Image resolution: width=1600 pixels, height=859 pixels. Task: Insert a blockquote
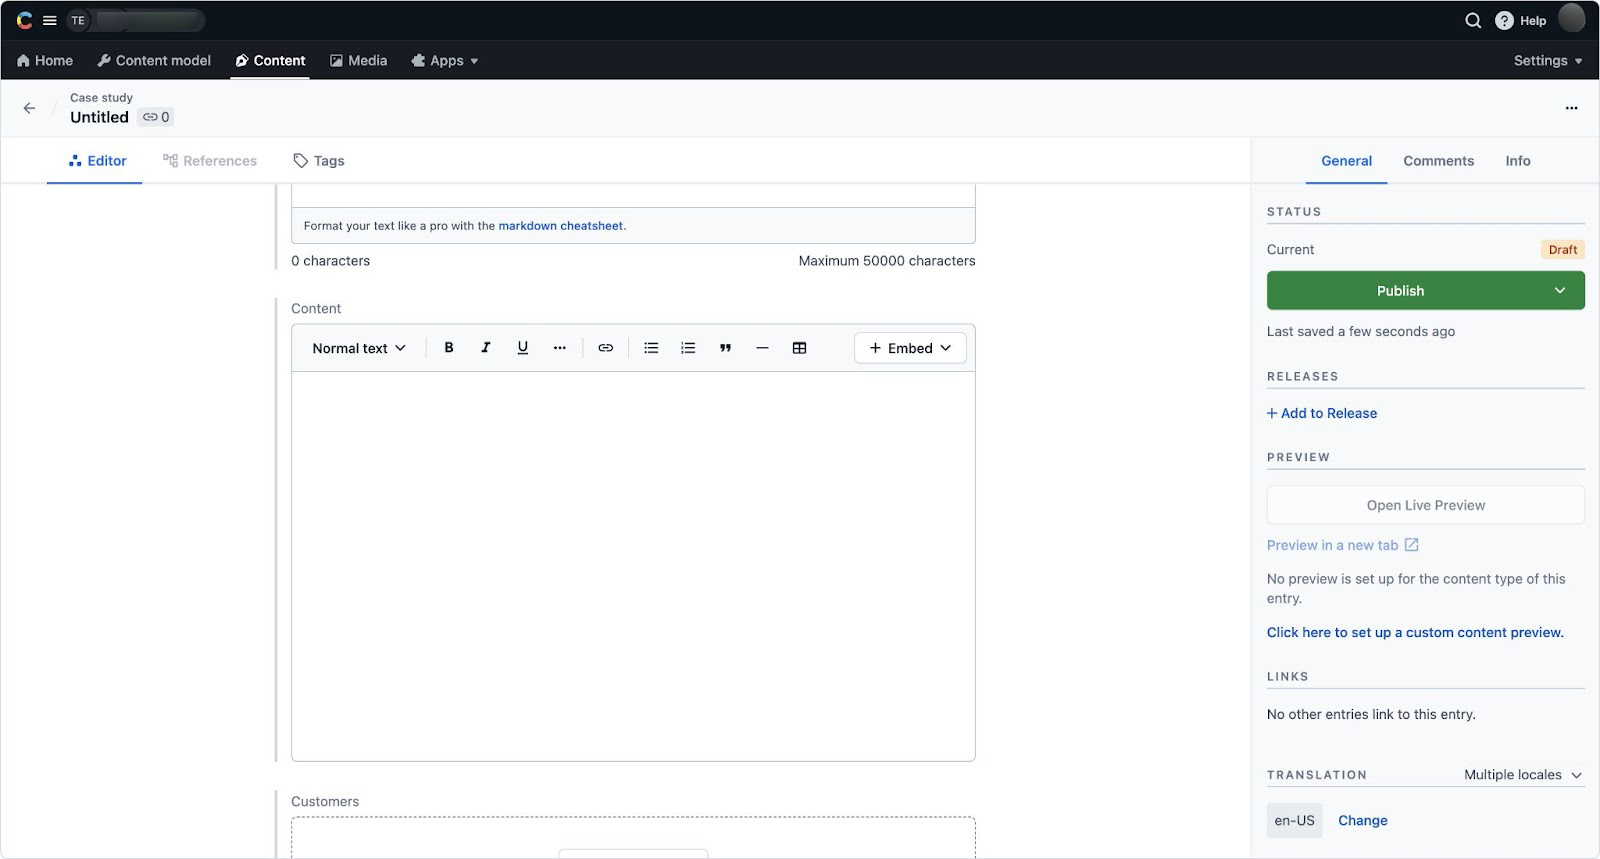pyautogui.click(x=725, y=348)
